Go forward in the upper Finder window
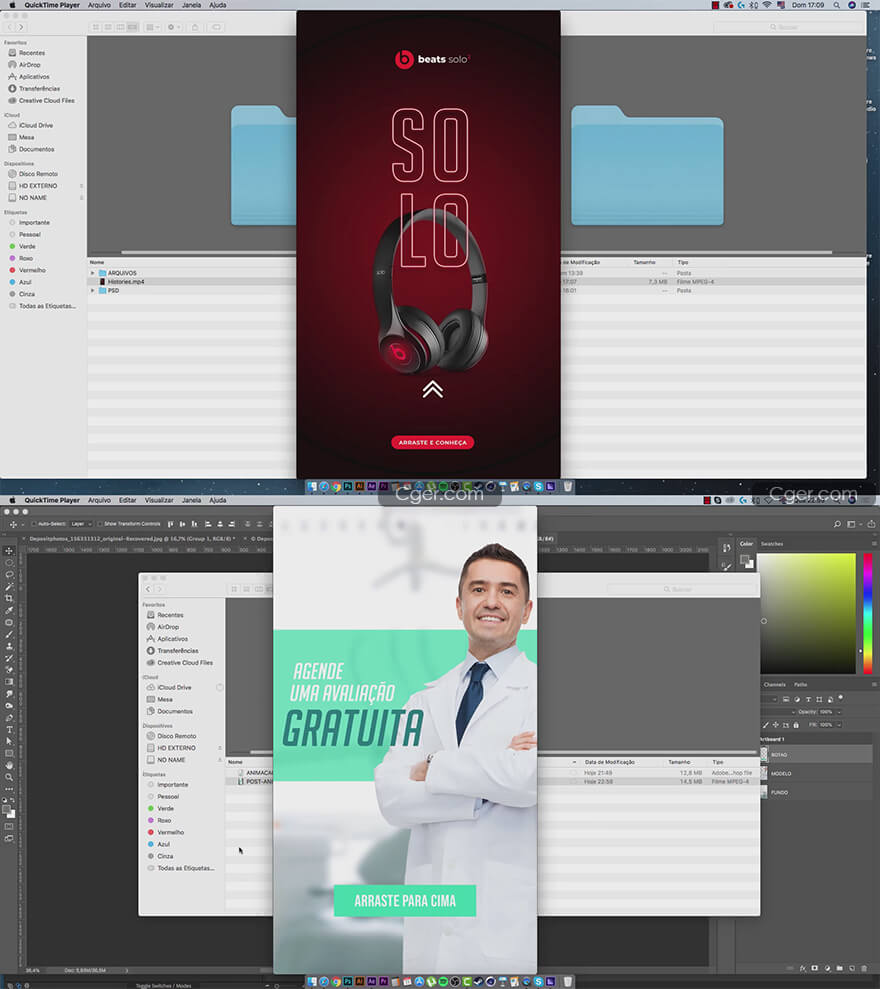880x989 pixels. [21, 27]
